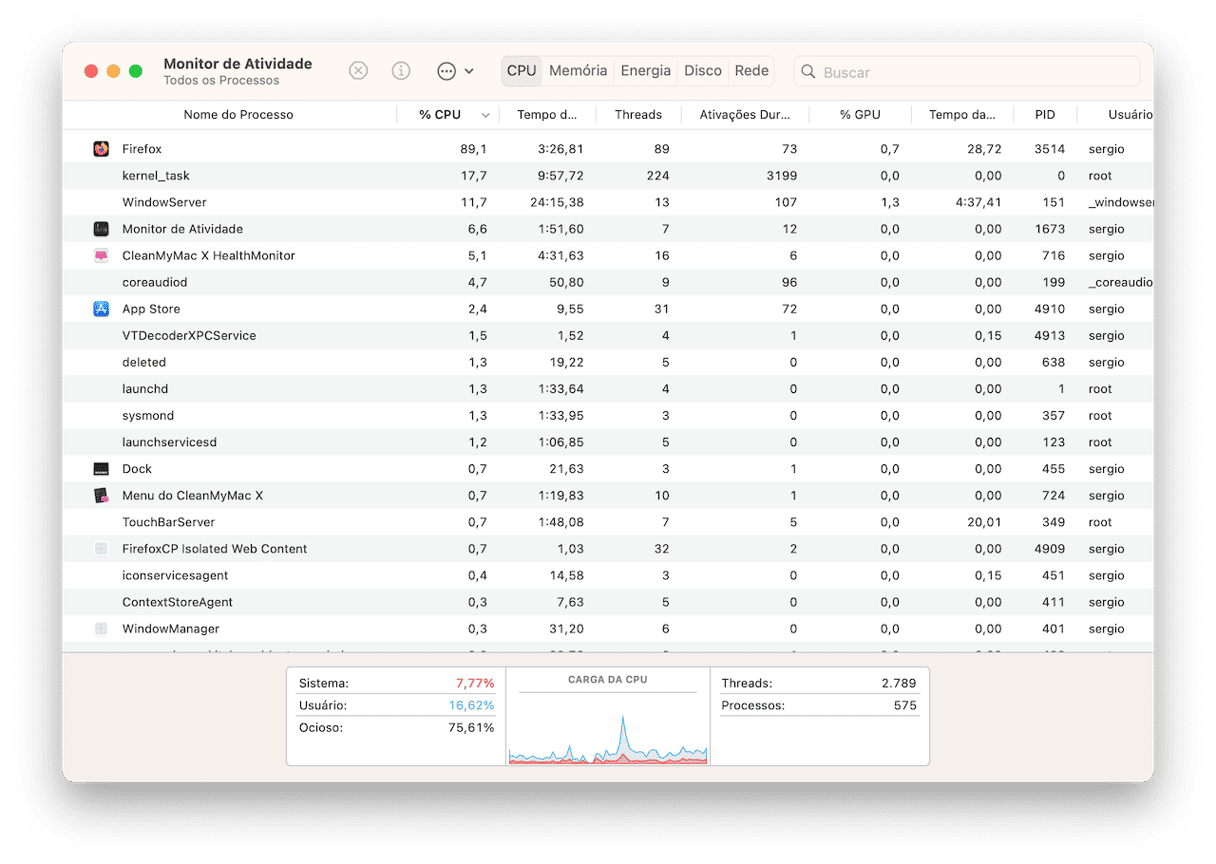The width and height of the screenshot is (1216, 864).
Task: Select the kernel_task process row
Action: (x=608, y=176)
